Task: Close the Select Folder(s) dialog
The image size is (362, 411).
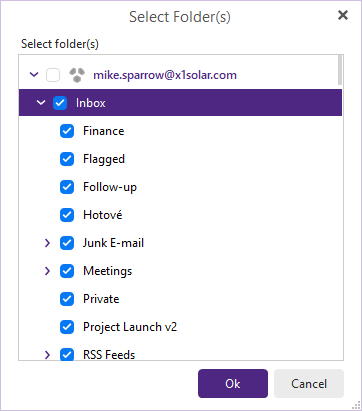Action: [343, 15]
